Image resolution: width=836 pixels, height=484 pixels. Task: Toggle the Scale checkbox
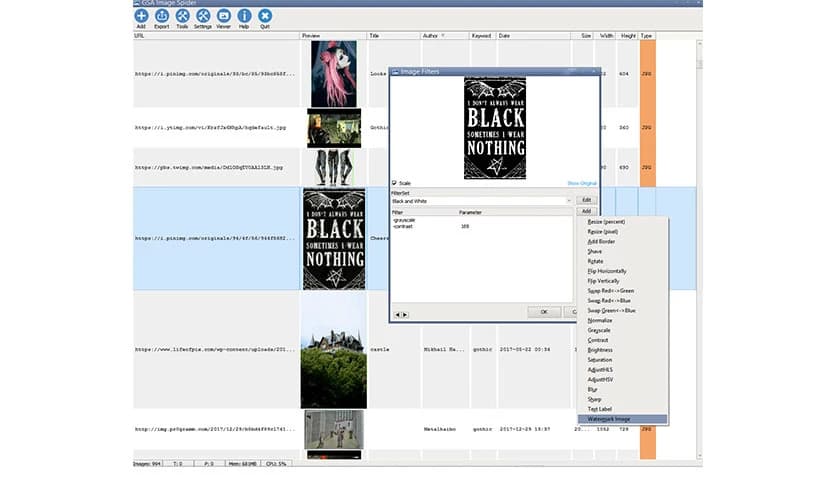tap(395, 183)
